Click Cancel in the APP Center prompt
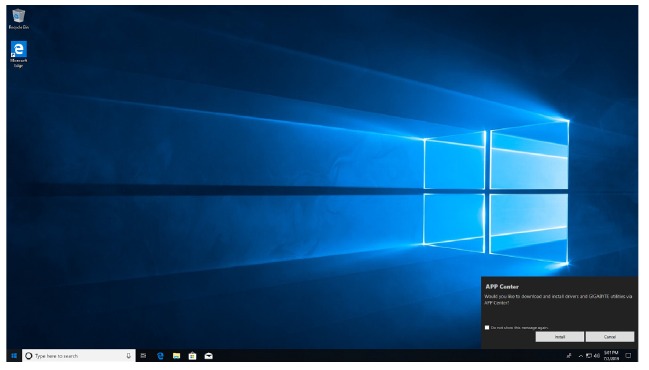The width and height of the screenshot is (649, 370). 610,337
